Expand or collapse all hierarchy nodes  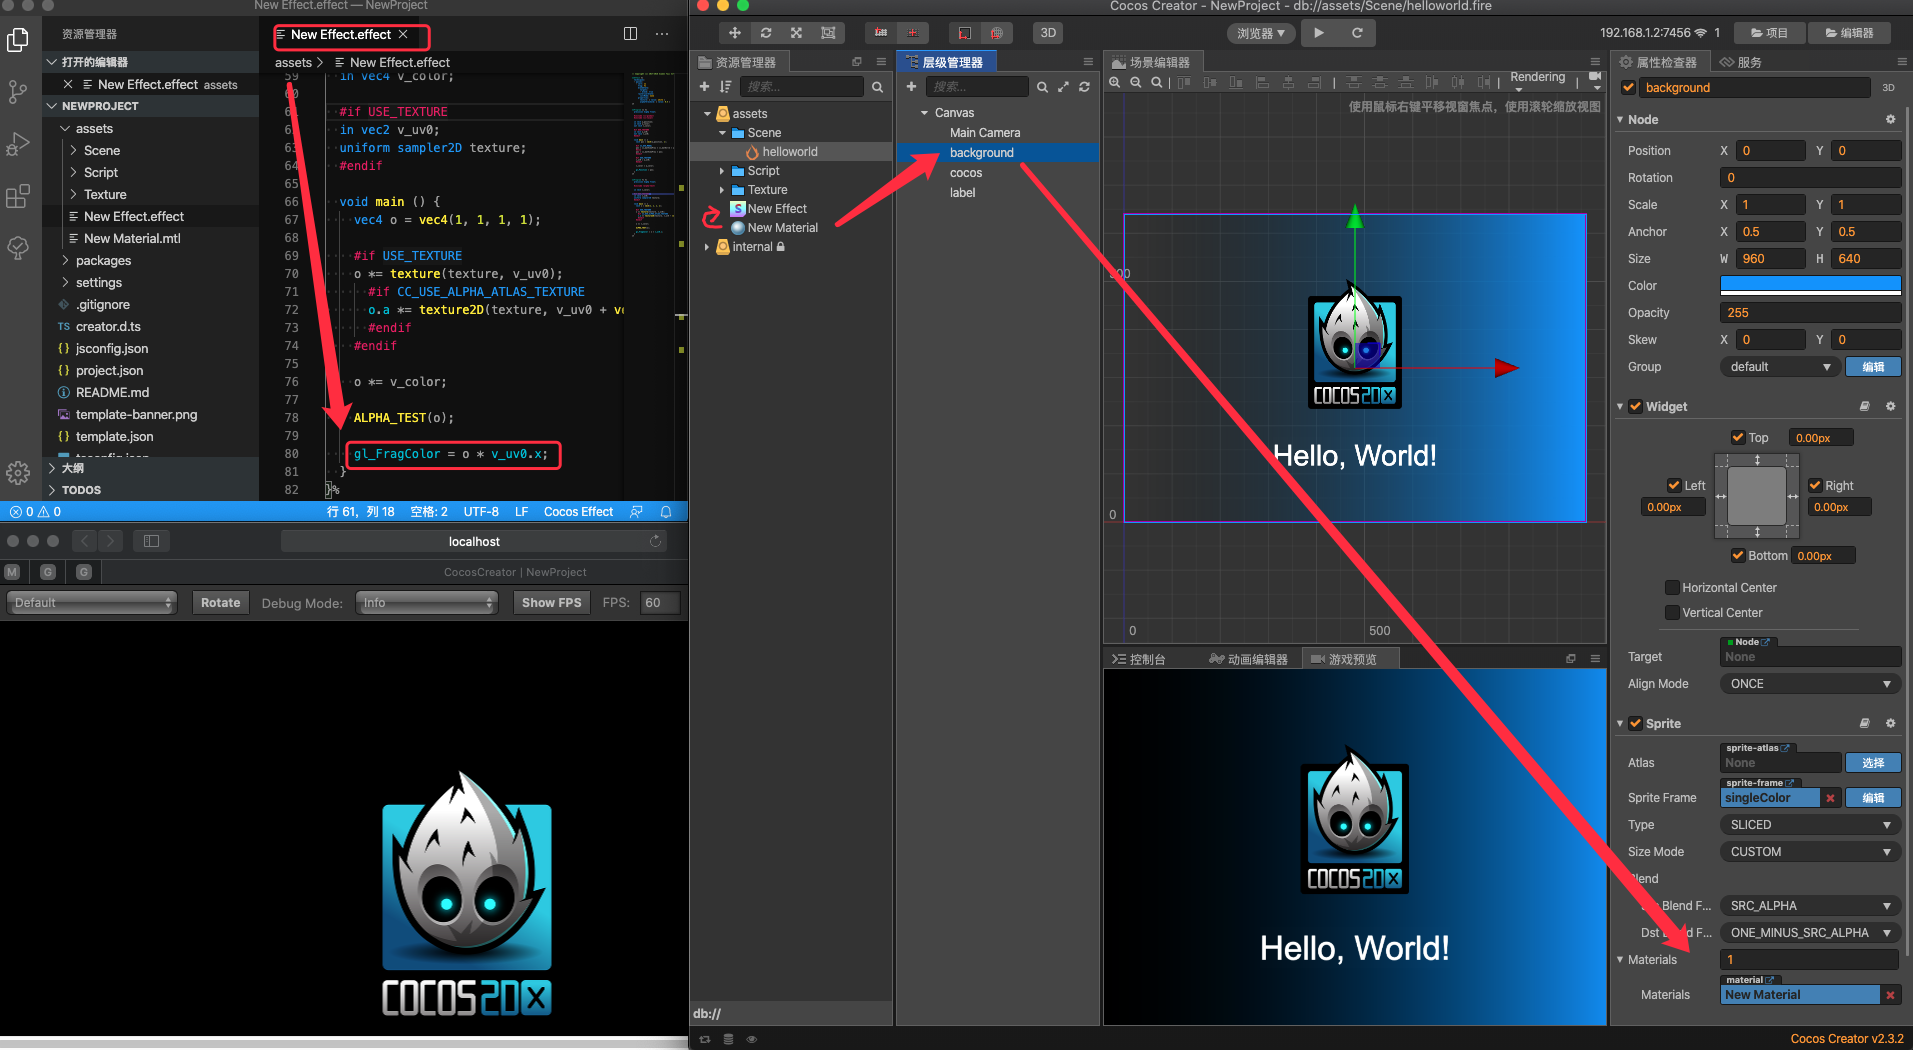1063,87
